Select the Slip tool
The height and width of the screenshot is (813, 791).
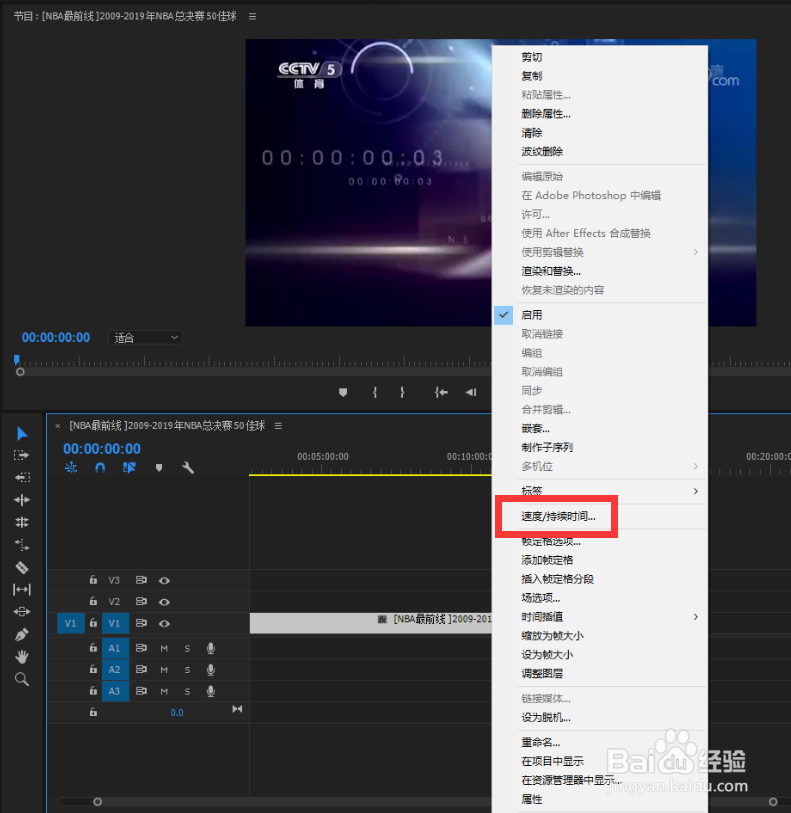[22, 590]
